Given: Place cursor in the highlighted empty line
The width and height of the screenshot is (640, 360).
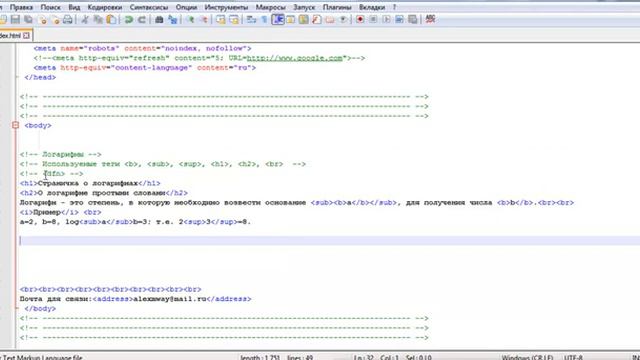Looking at the screenshot, I should pos(329,241).
